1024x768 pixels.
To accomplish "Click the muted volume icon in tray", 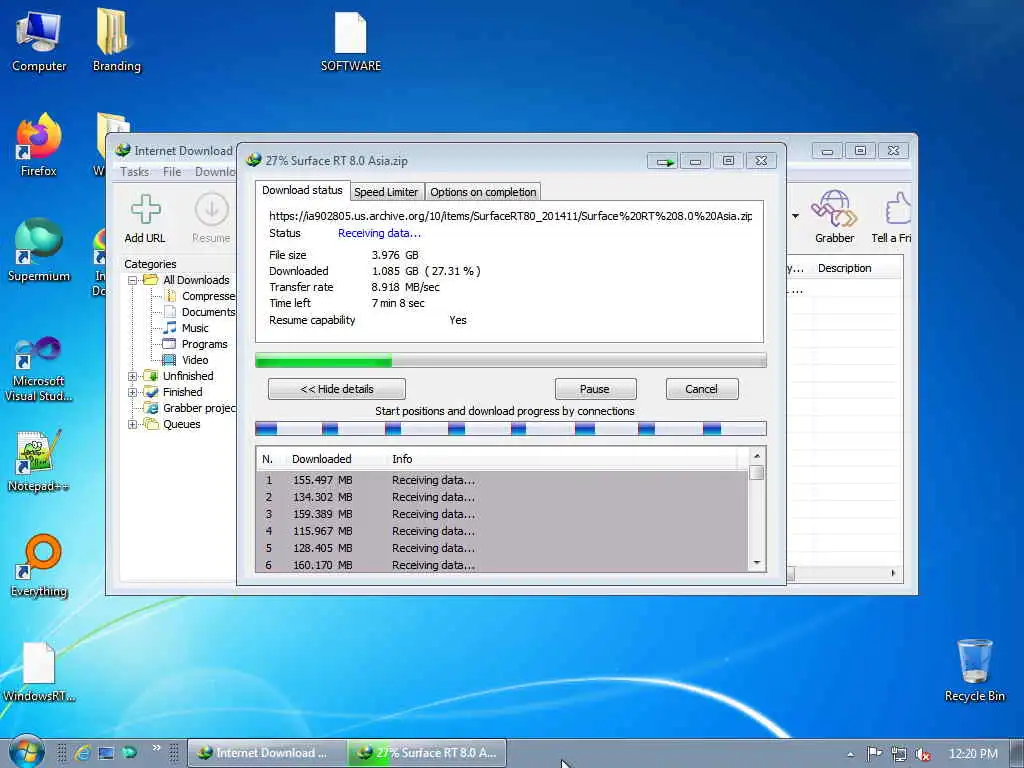I will point(922,754).
